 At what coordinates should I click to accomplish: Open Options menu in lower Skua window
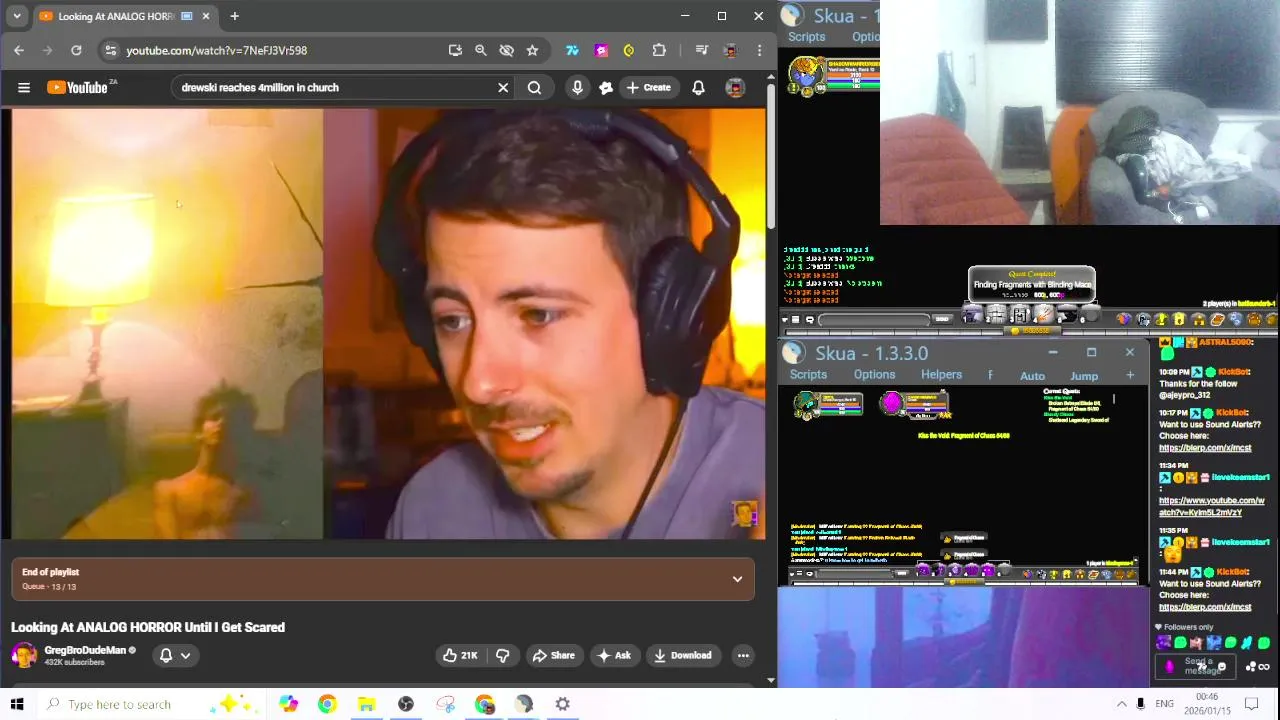point(874,375)
